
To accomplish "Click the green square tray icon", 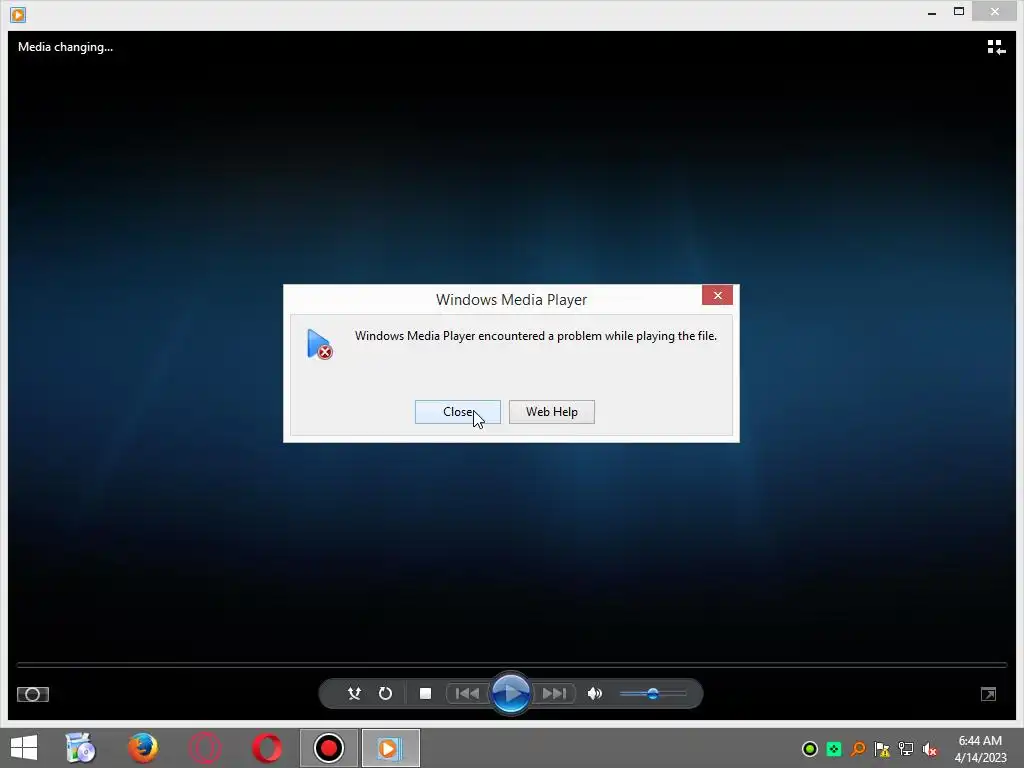I will 834,749.
